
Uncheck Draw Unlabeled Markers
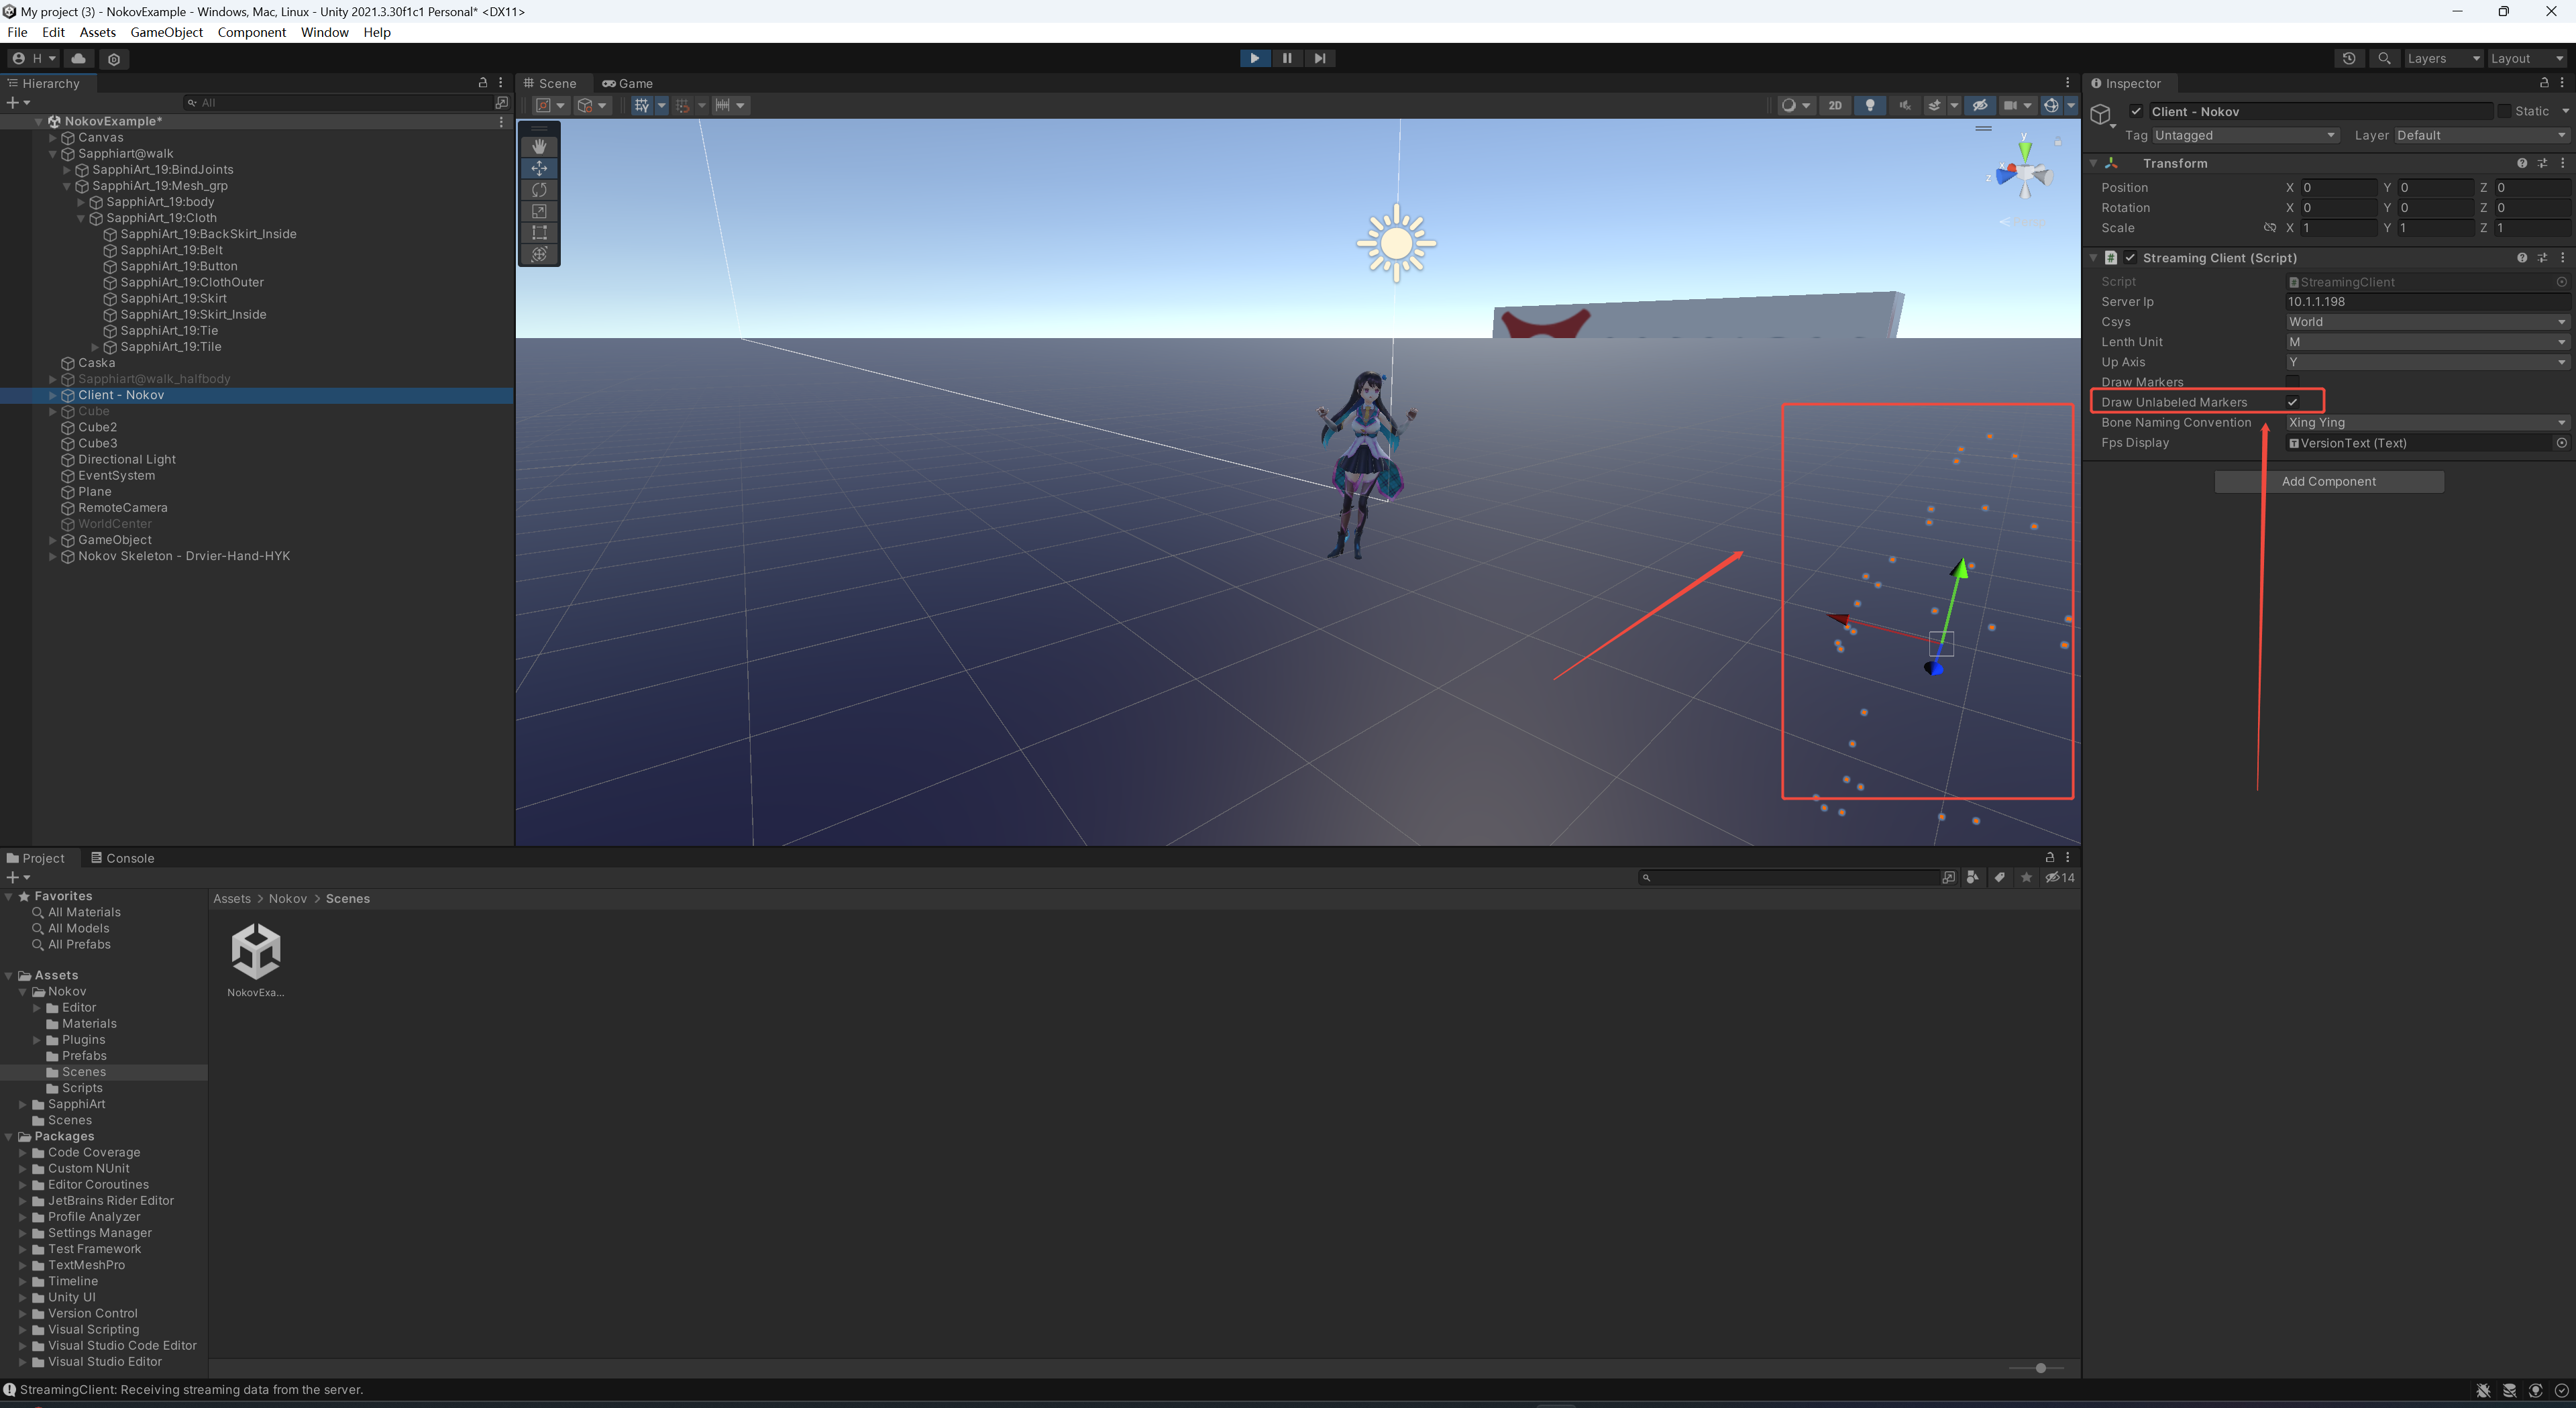coord(2292,402)
